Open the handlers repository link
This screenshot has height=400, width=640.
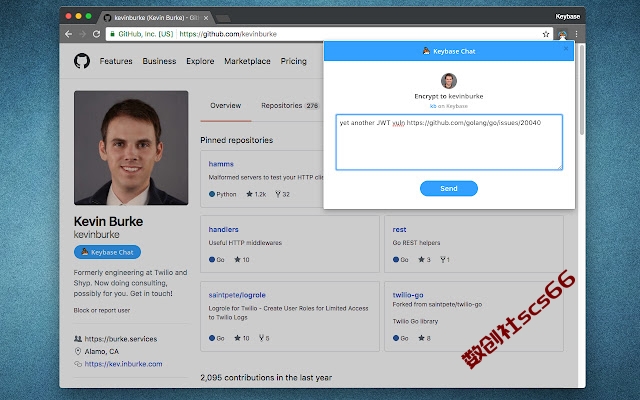[223, 229]
